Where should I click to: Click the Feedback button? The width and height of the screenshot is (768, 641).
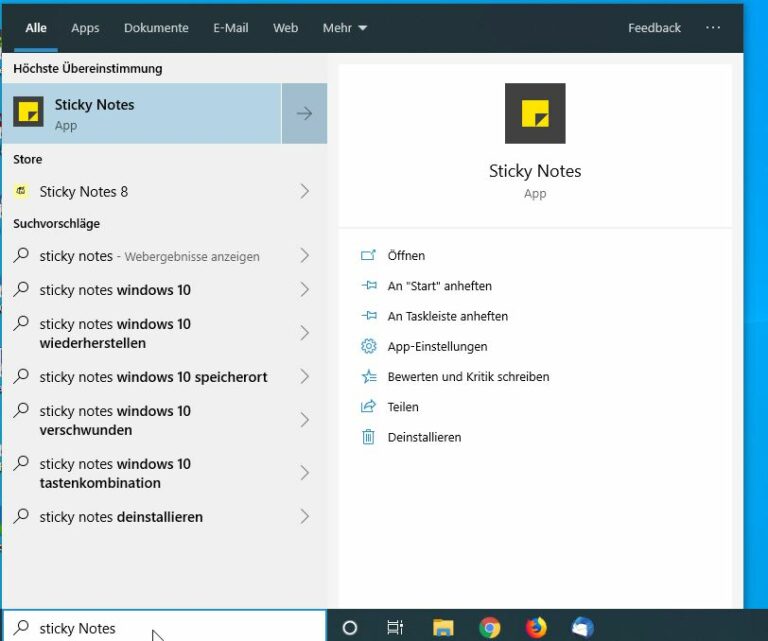pos(654,28)
